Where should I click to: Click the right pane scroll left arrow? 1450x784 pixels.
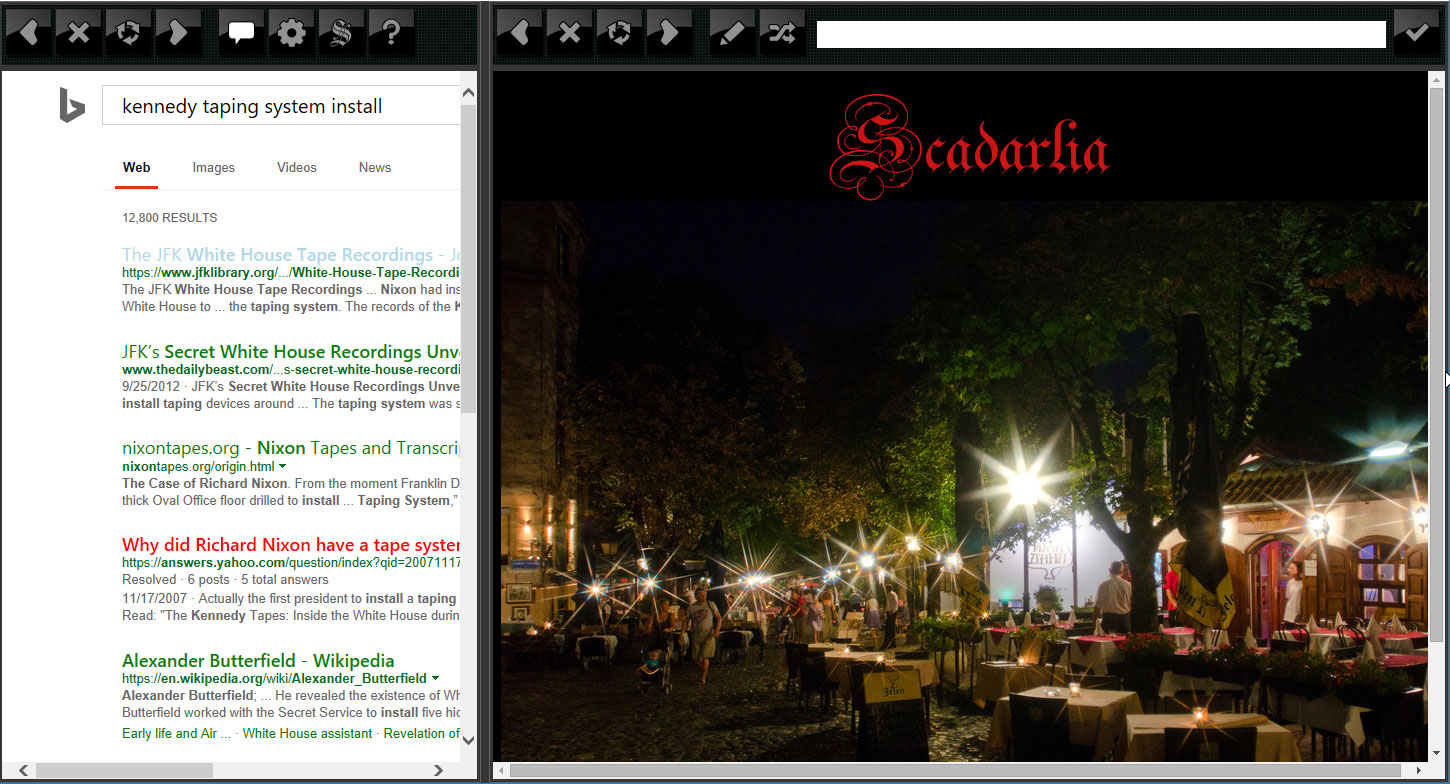503,770
